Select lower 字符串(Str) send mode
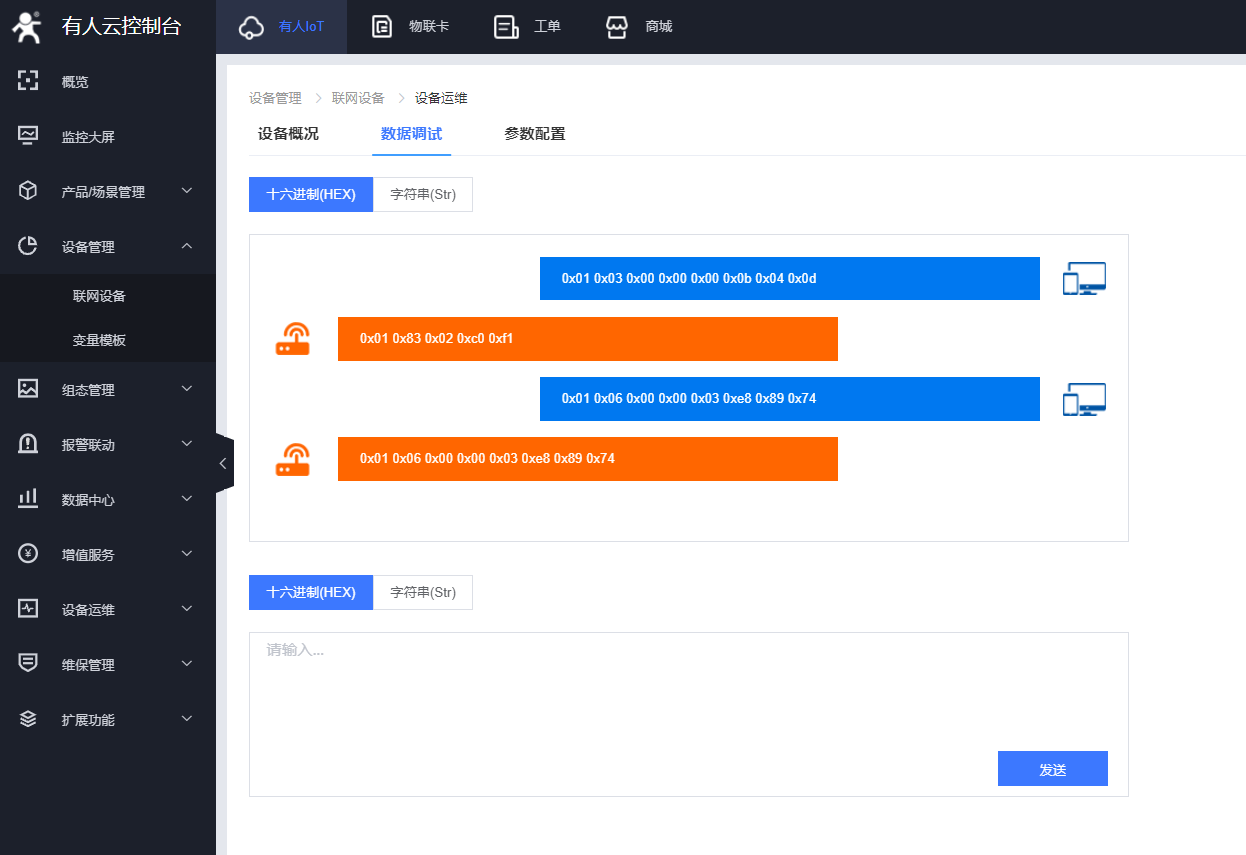This screenshot has height=855, width=1246. point(423,592)
